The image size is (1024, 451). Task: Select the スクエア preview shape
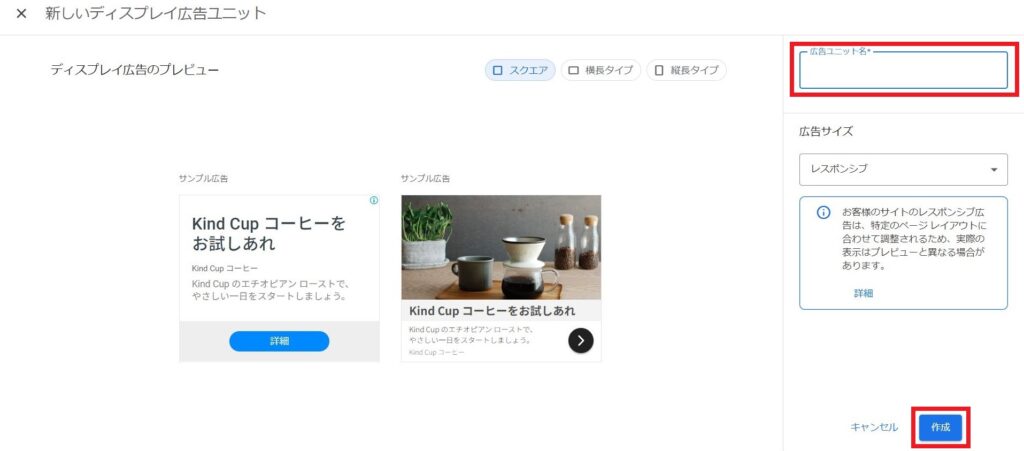[x=520, y=70]
